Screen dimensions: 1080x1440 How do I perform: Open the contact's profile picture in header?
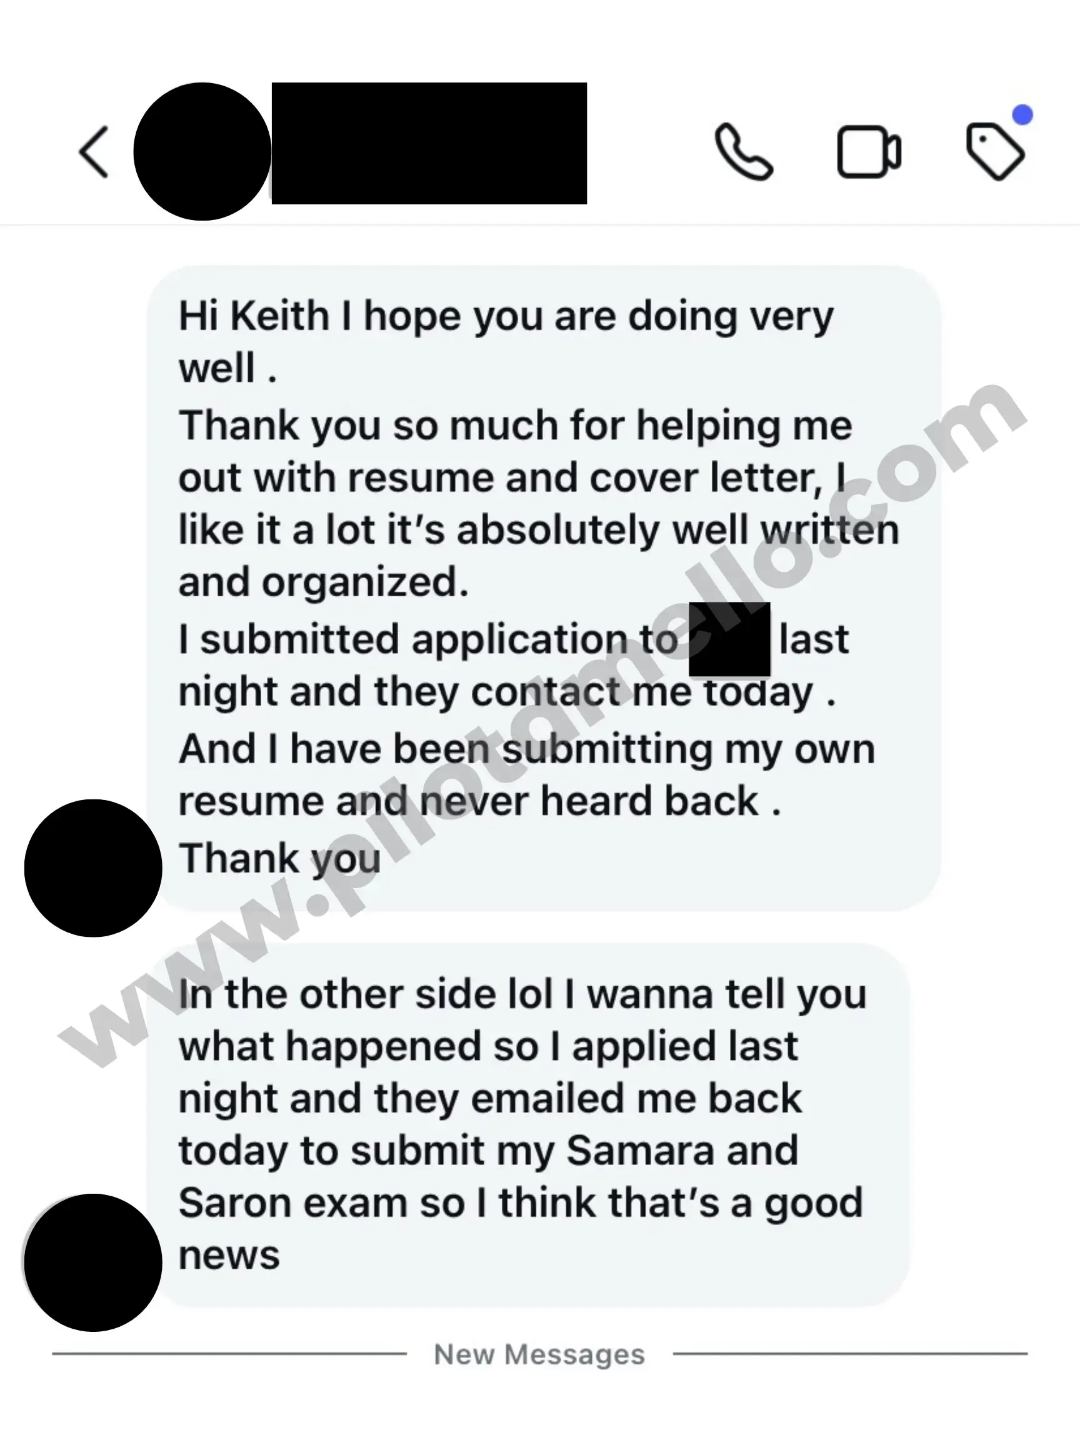tap(202, 151)
